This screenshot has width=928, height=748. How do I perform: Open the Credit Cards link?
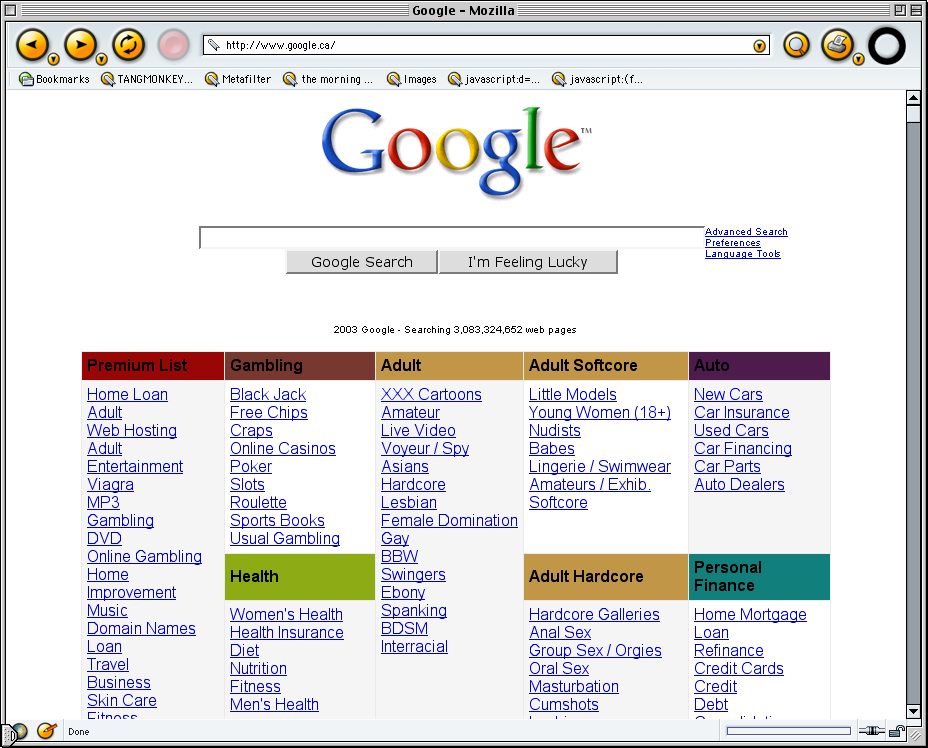pyautogui.click(x=739, y=669)
